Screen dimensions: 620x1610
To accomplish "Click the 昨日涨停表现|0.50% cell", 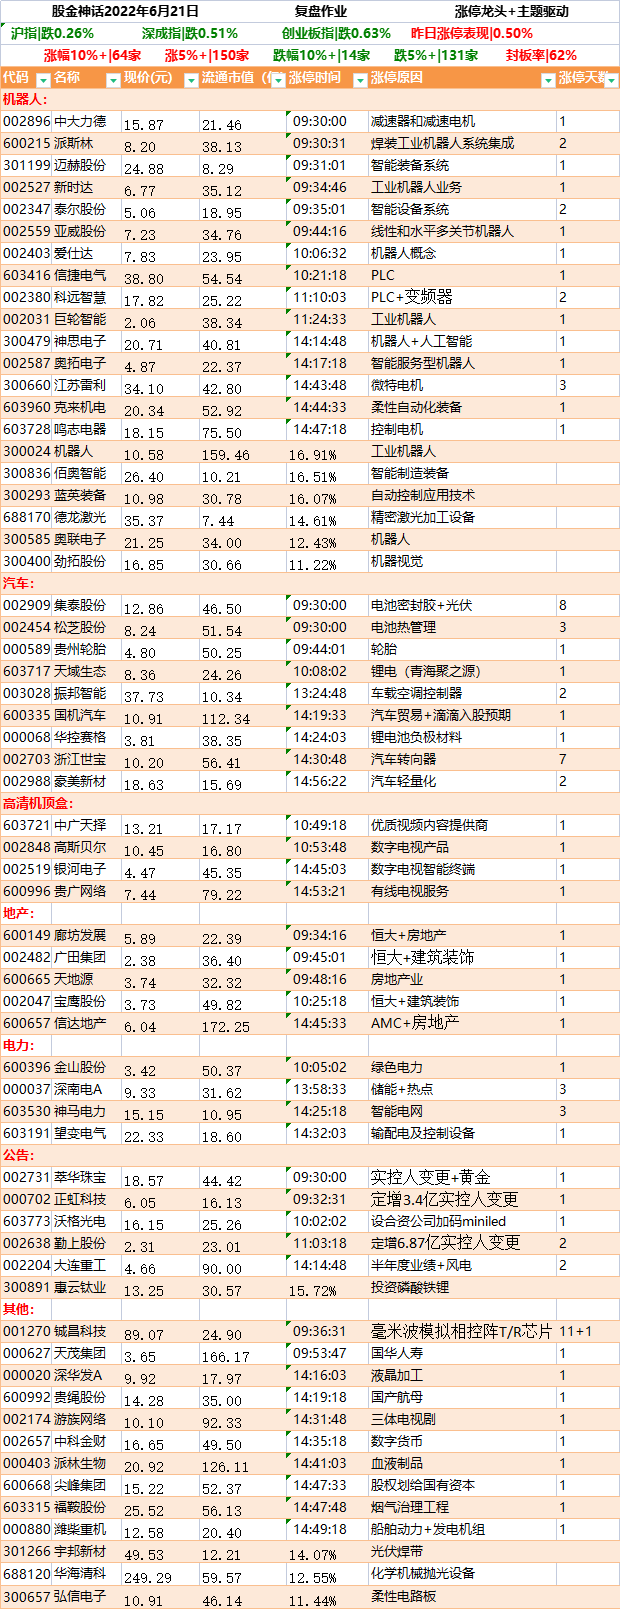I will 472,33.
